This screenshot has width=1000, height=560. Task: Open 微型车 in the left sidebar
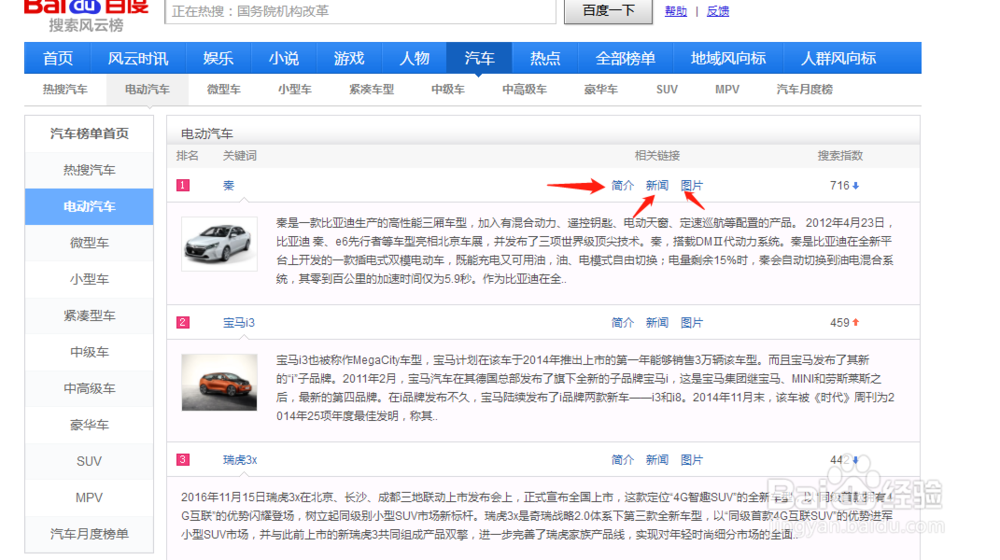(x=89, y=242)
